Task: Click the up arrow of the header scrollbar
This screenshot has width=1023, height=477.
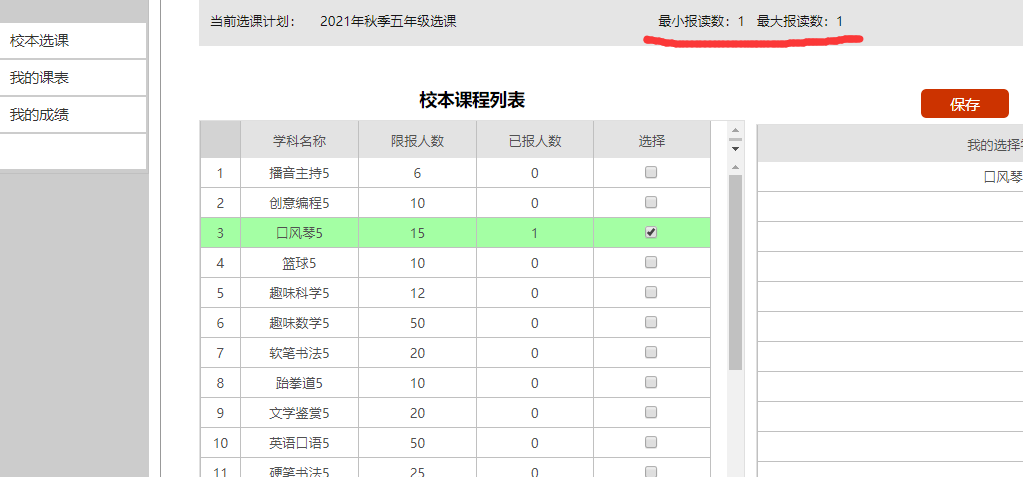Action: tap(736, 130)
